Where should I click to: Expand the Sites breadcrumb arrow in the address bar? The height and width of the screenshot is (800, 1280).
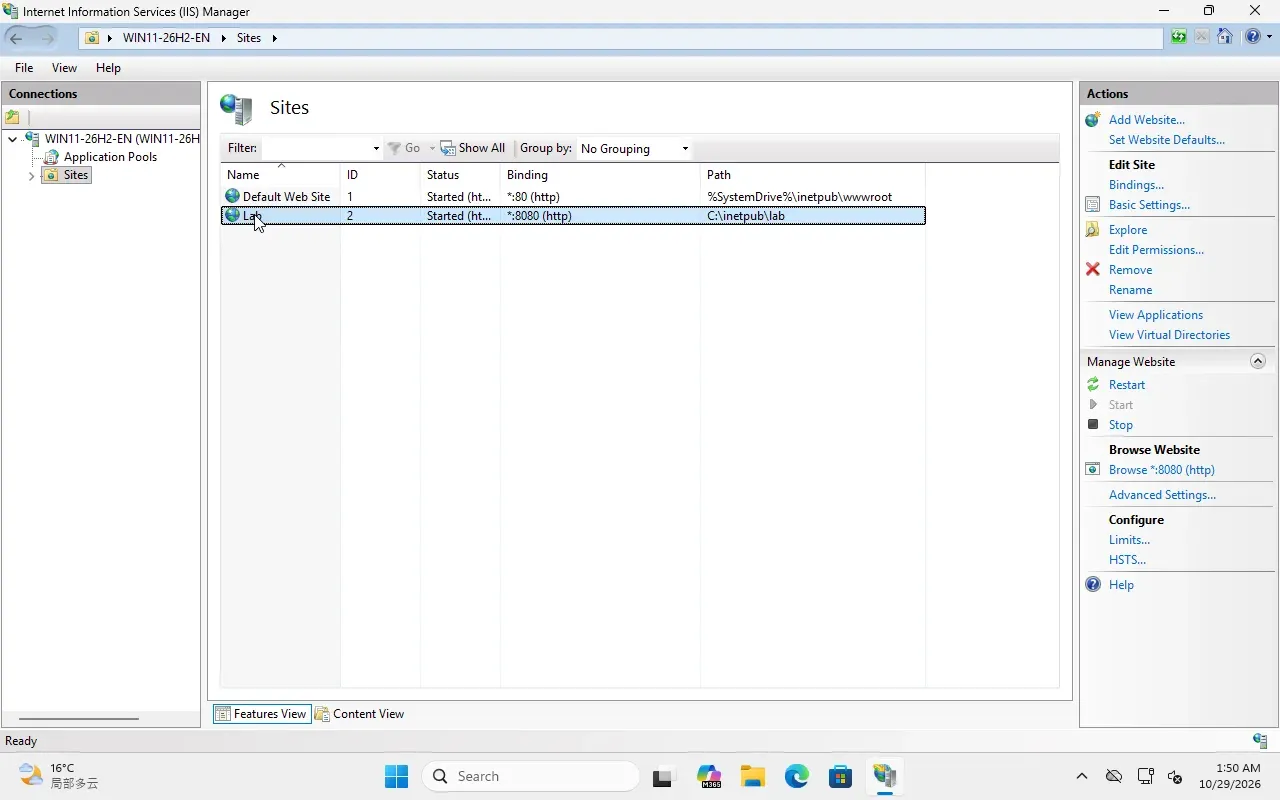[274, 38]
